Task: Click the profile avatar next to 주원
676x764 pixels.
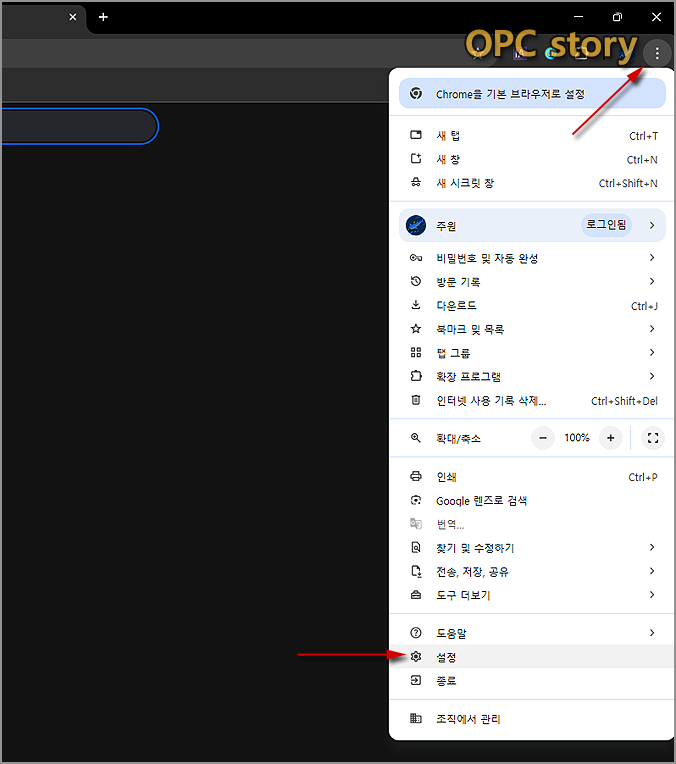Action: (416, 225)
